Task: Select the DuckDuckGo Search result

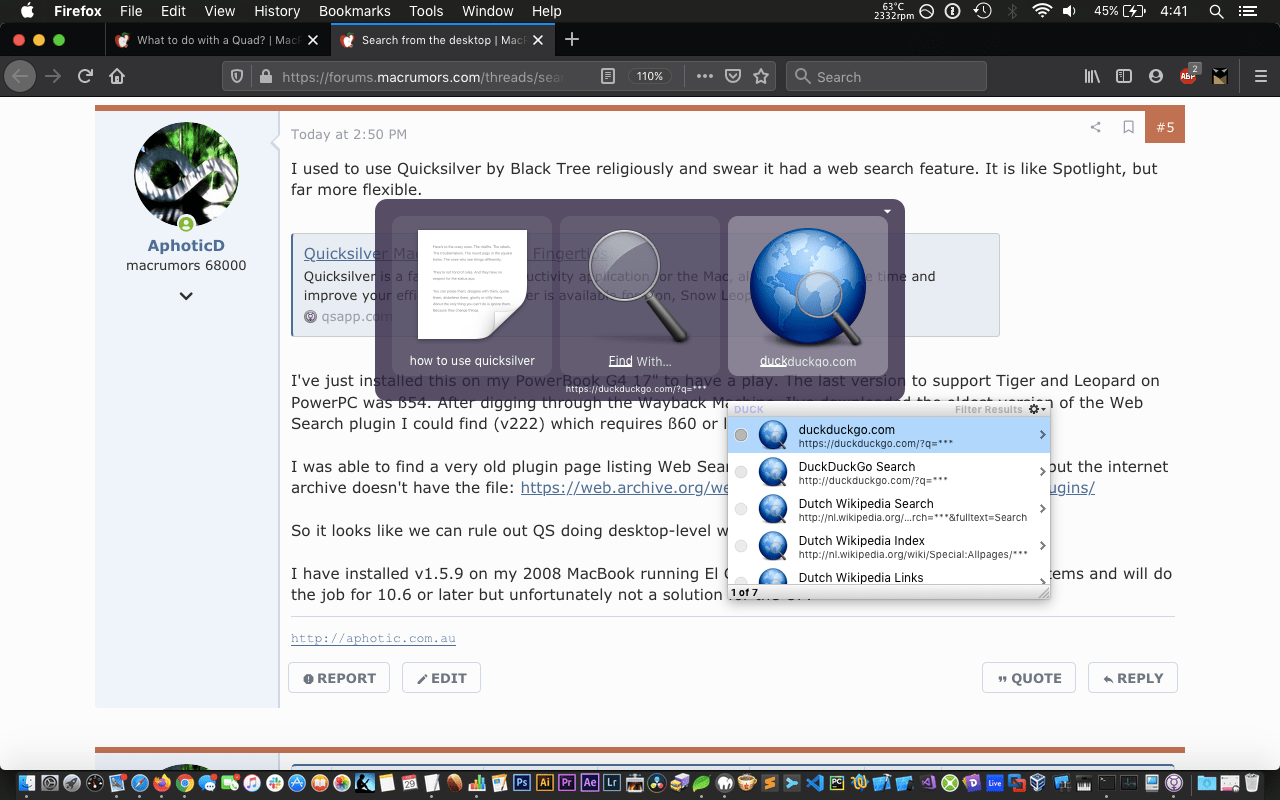Action: point(889,472)
